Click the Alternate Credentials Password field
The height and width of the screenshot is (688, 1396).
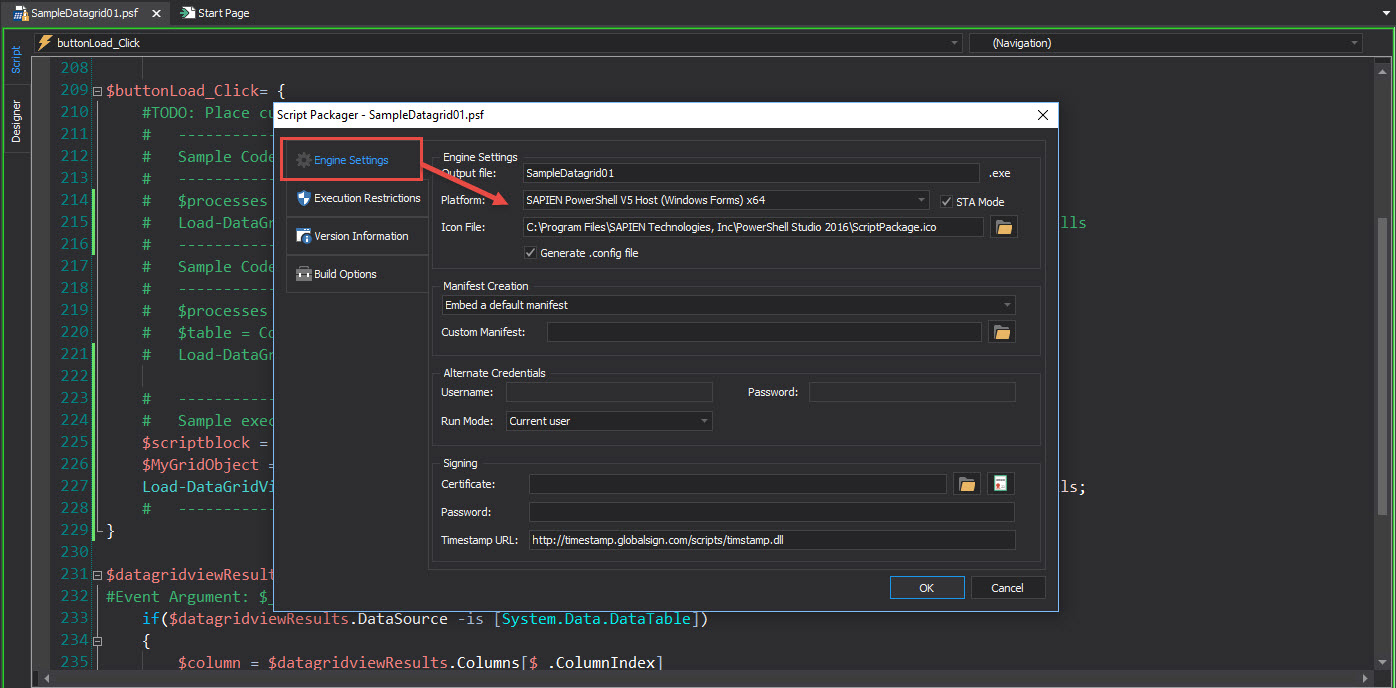tap(912, 392)
